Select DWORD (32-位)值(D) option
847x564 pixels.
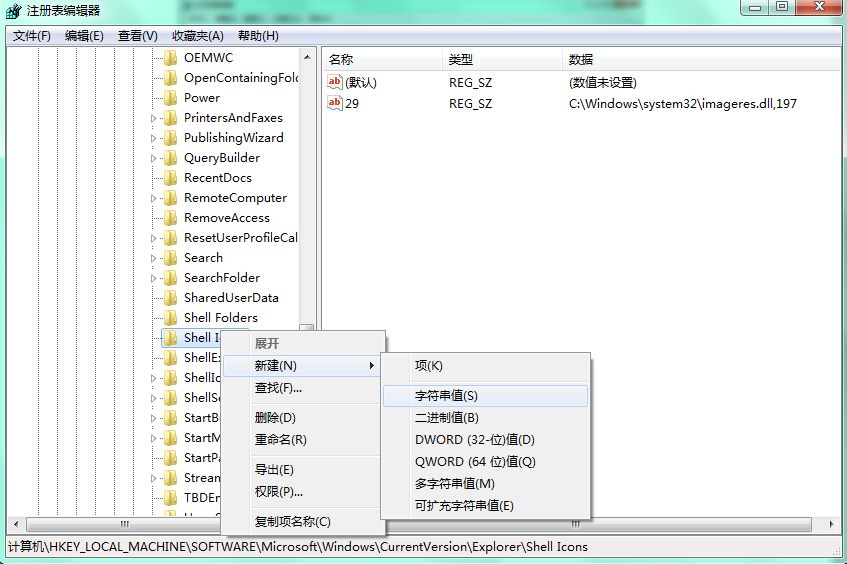click(x=485, y=440)
